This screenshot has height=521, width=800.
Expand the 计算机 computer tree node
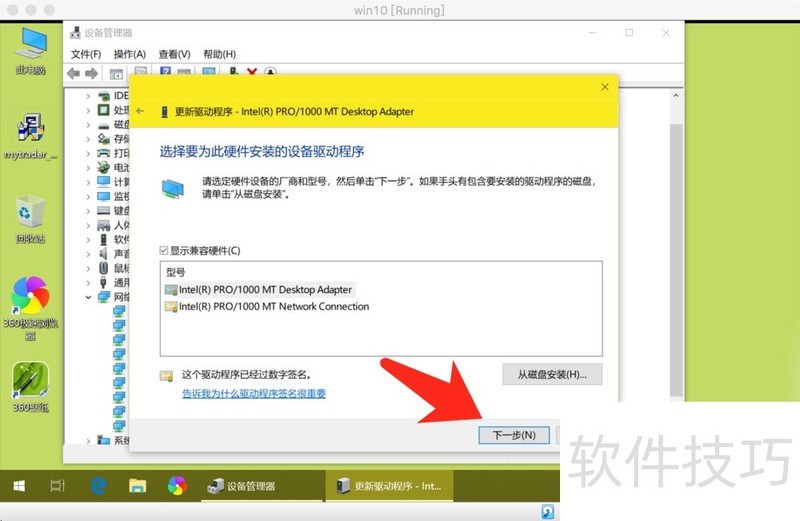(x=88, y=182)
